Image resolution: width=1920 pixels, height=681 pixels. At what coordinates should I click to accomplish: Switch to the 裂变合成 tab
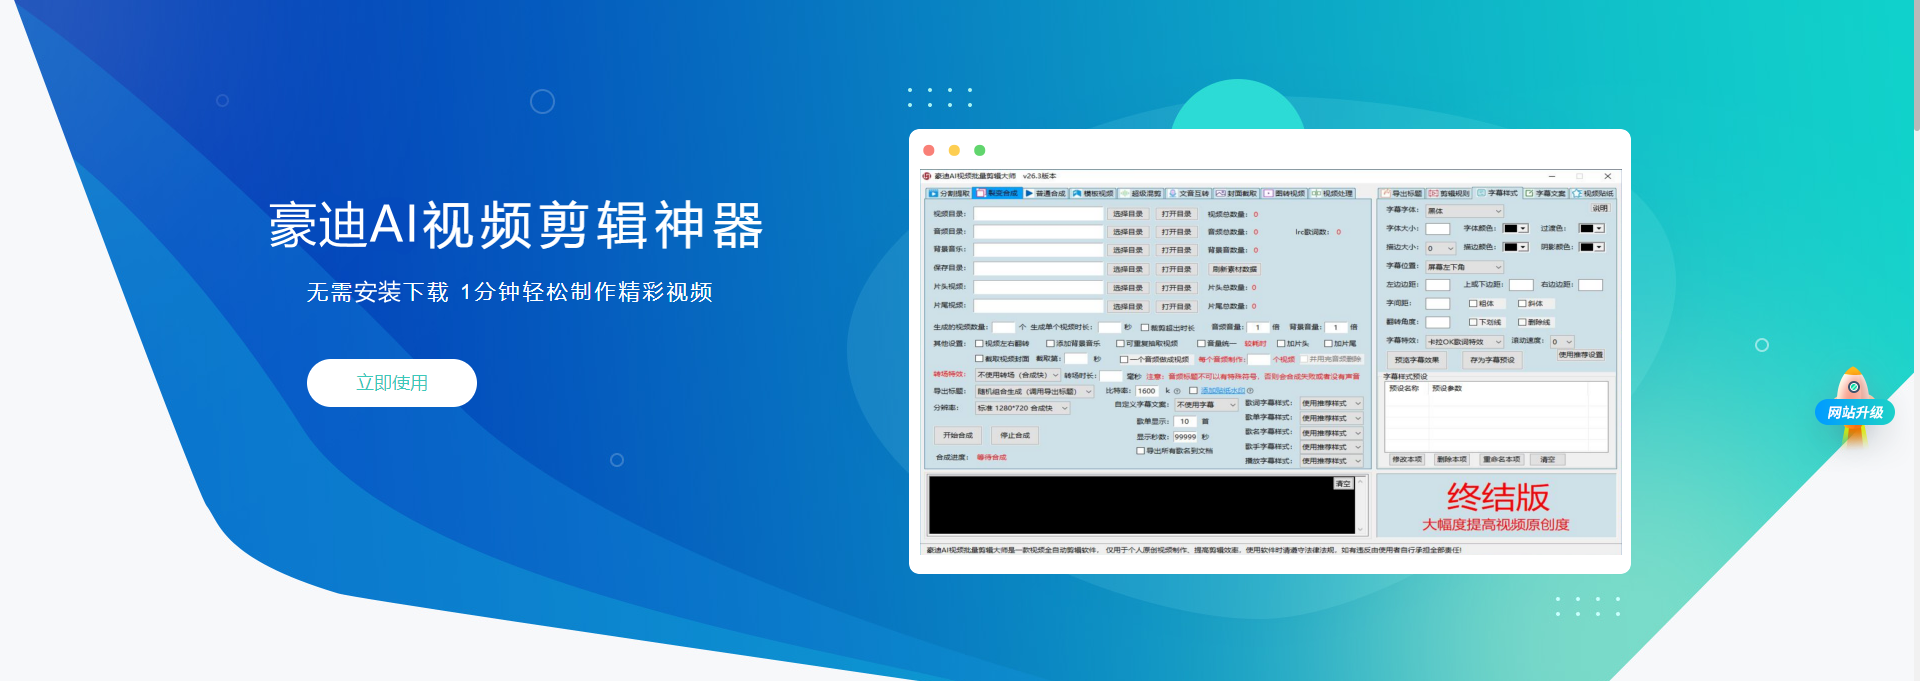(x=998, y=193)
